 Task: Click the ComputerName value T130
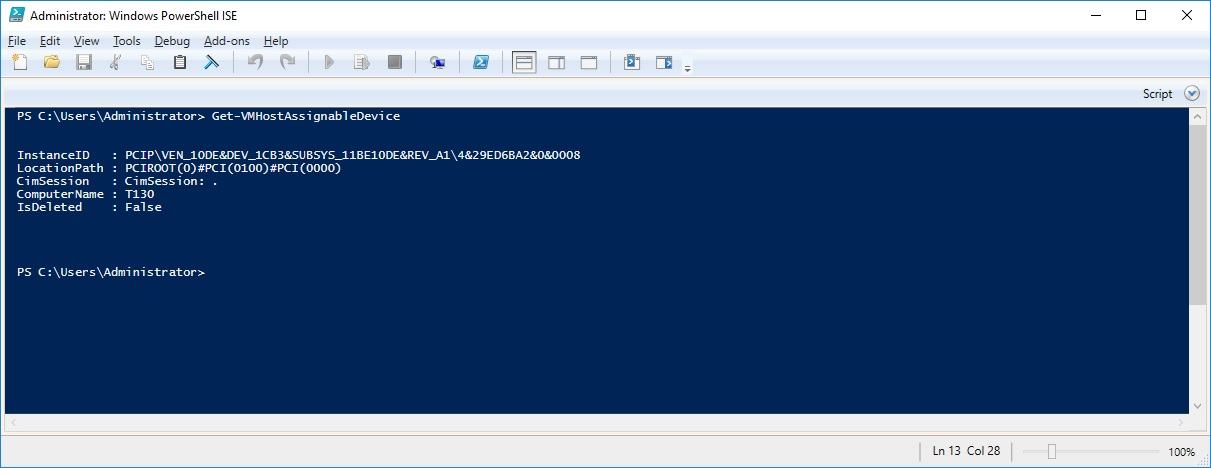[140, 194]
